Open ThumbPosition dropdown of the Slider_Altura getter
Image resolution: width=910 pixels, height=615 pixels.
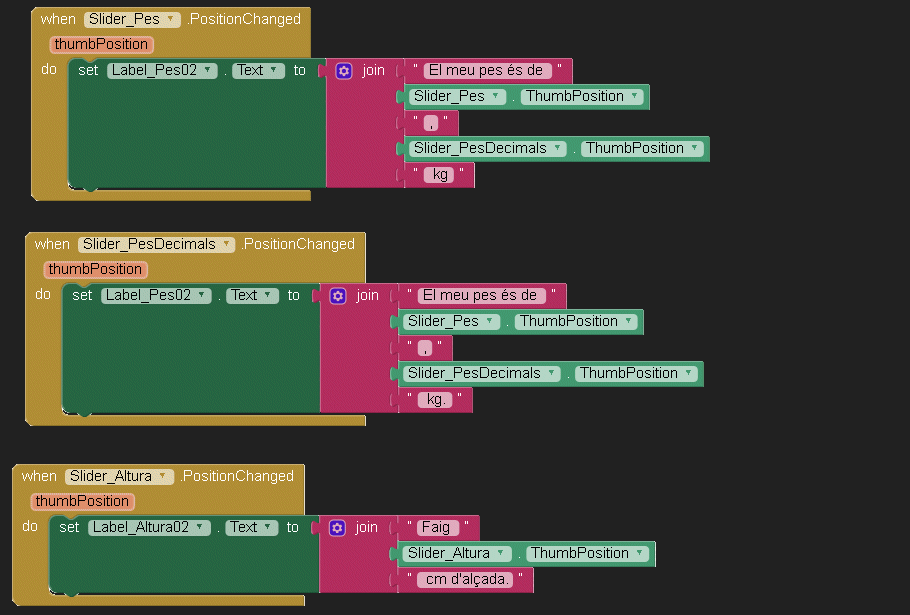click(640, 553)
